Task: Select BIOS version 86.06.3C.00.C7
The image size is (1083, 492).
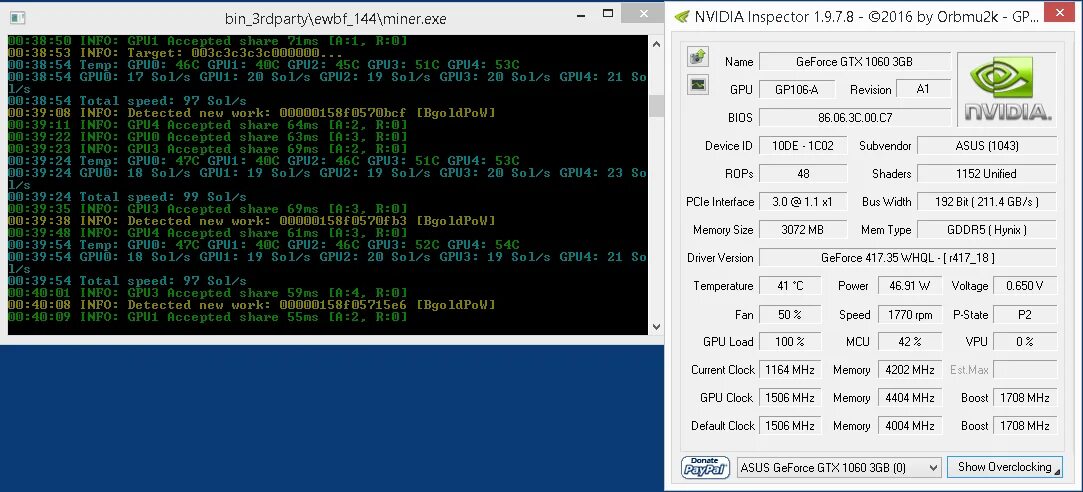Action: (x=854, y=117)
